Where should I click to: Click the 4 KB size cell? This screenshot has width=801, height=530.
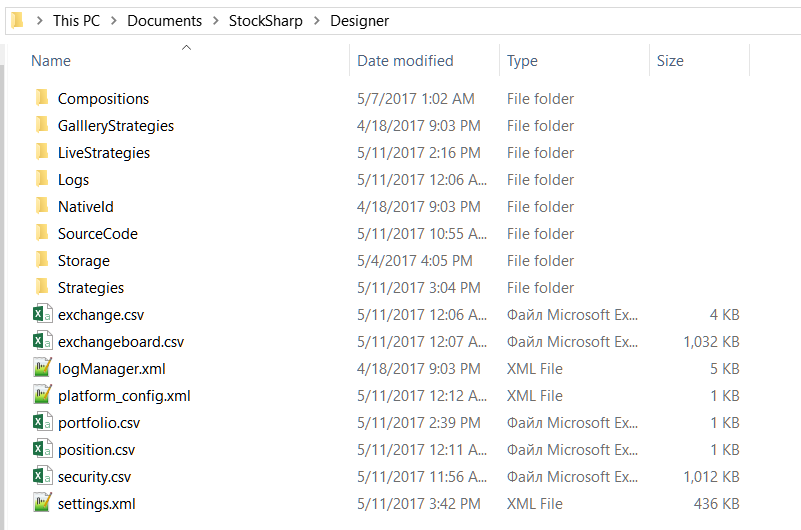click(x=724, y=315)
